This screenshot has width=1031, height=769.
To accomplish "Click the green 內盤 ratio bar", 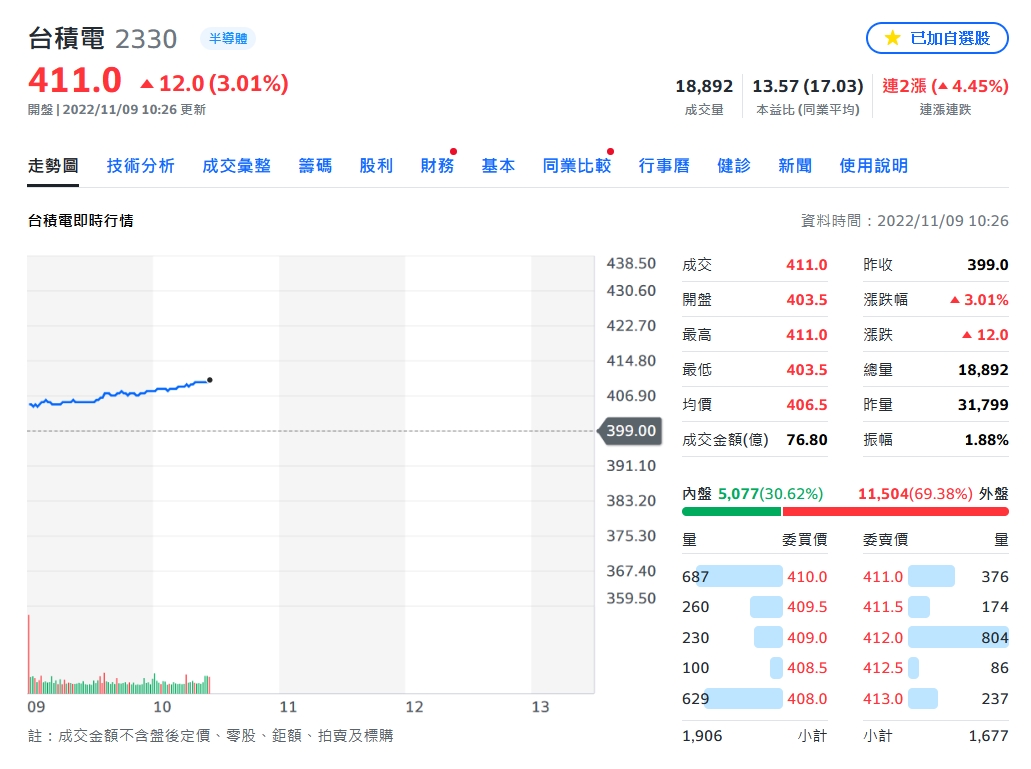I will tap(731, 511).
